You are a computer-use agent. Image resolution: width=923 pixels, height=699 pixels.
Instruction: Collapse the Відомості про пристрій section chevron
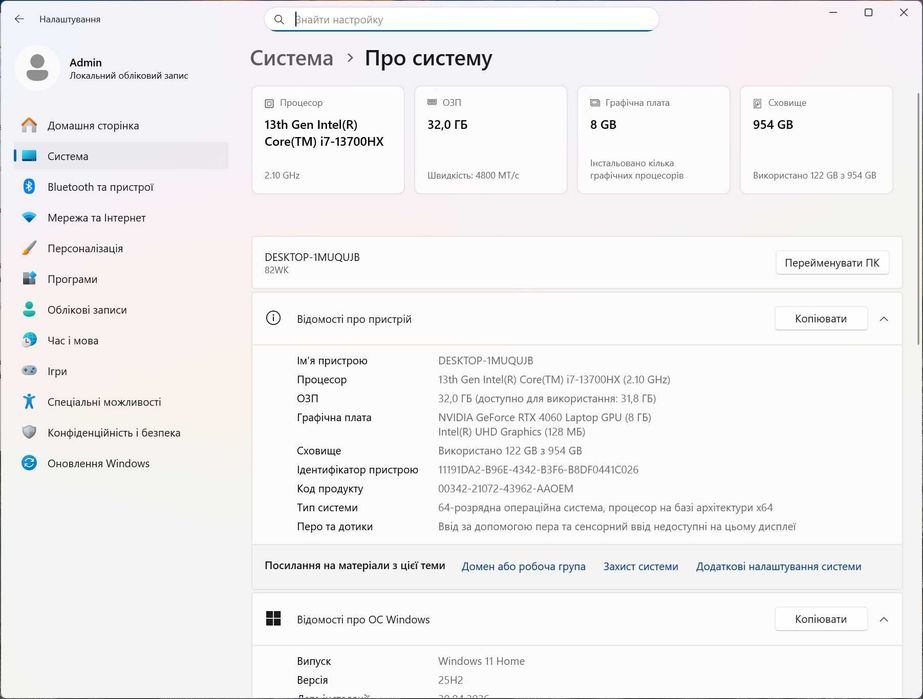(884, 319)
